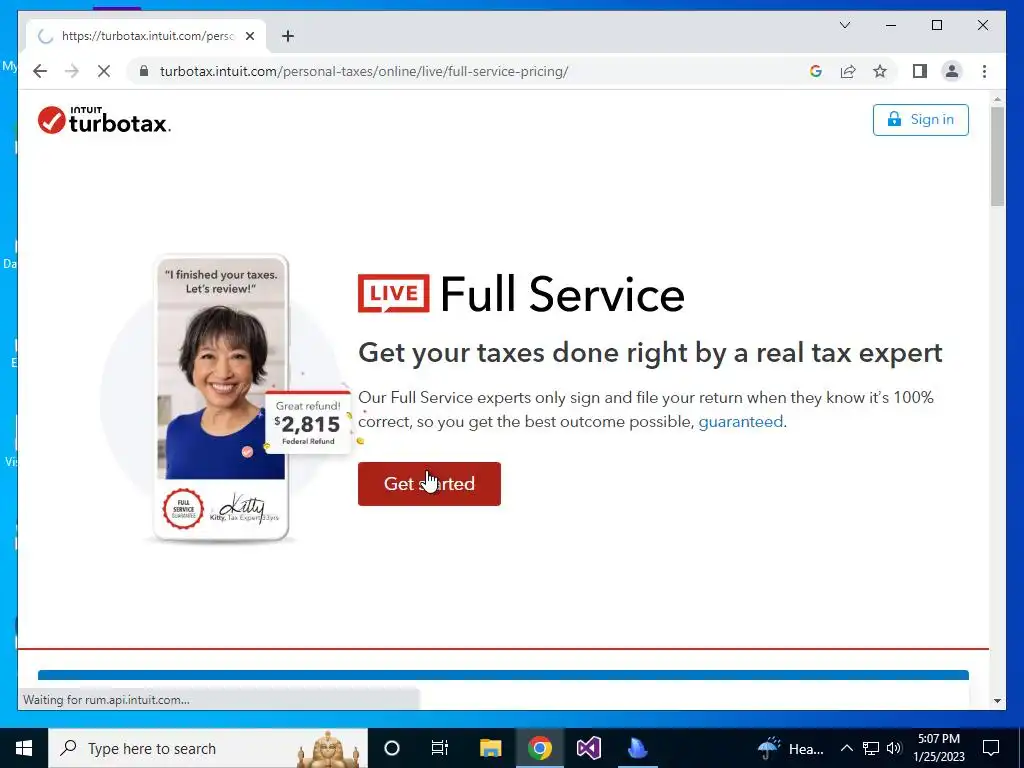Viewport: 1024px width, 768px height.
Task: Open Visual Studio from the taskbar
Action: (x=588, y=748)
